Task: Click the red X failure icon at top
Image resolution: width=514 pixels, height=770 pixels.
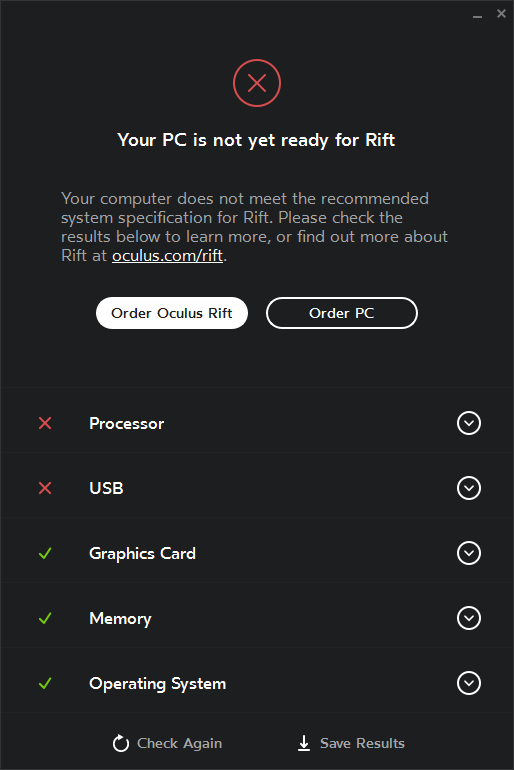Action: (x=257, y=83)
